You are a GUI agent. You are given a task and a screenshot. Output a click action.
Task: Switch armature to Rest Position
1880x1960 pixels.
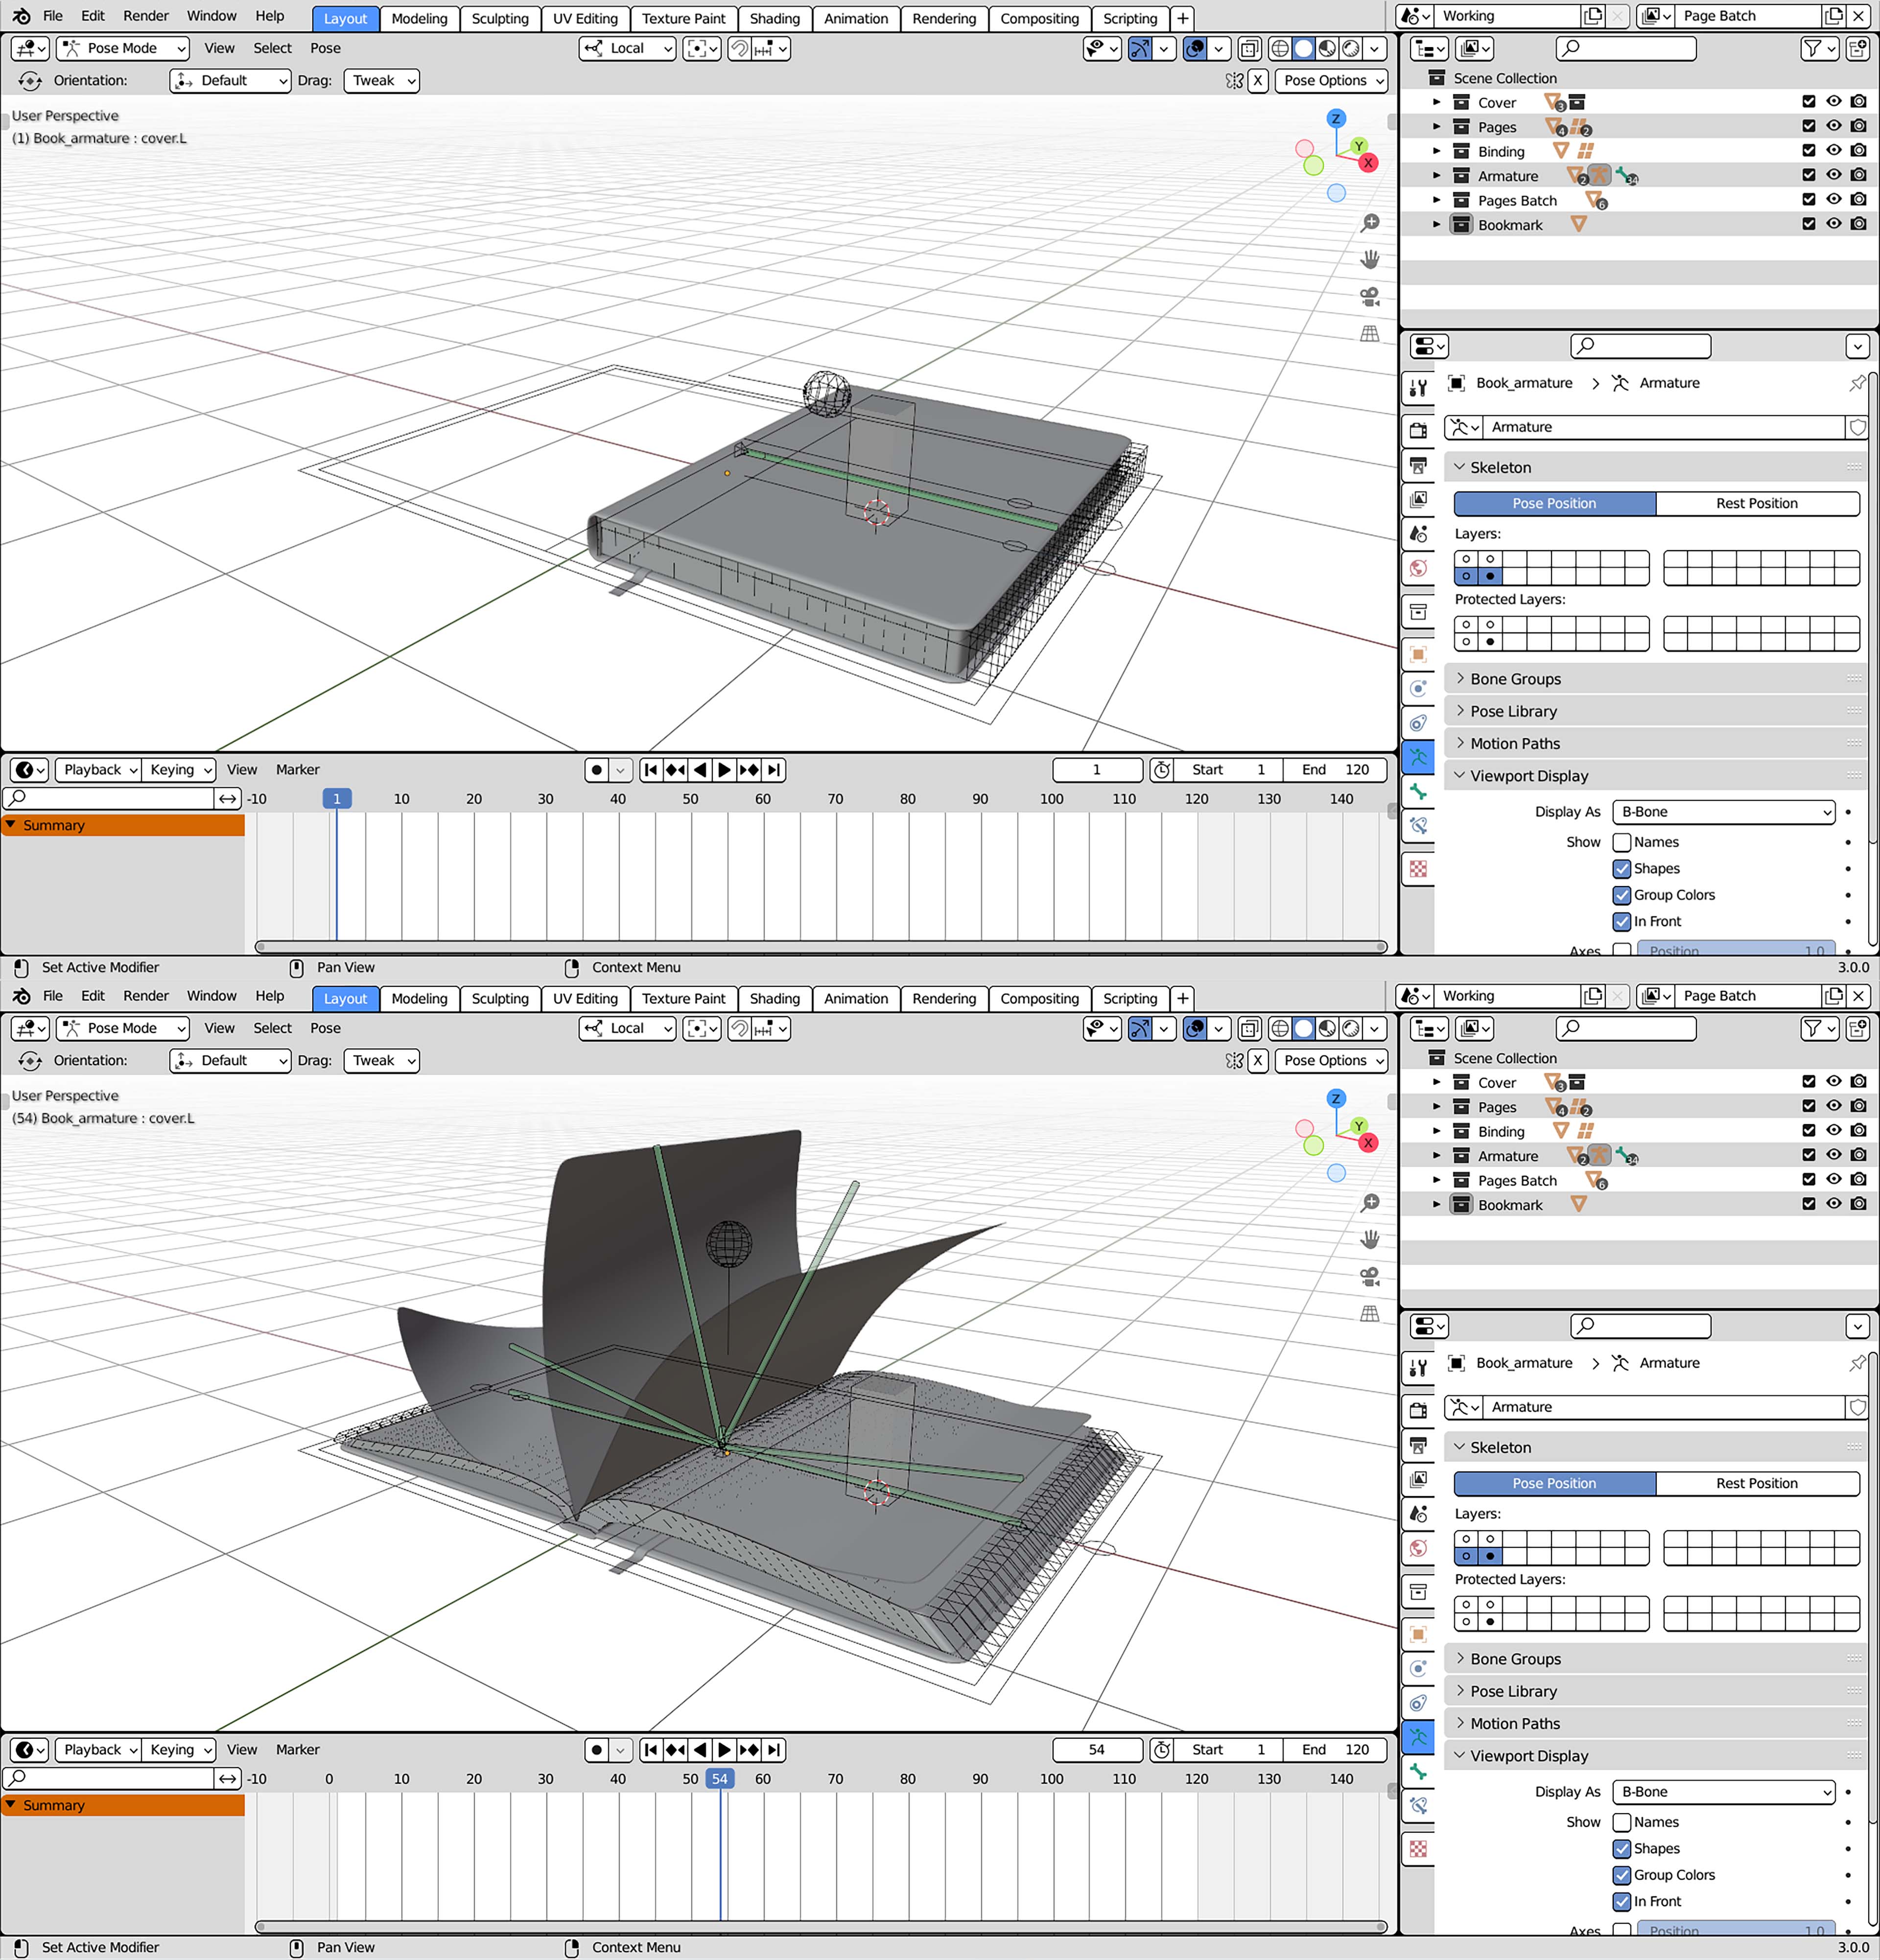(1758, 503)
